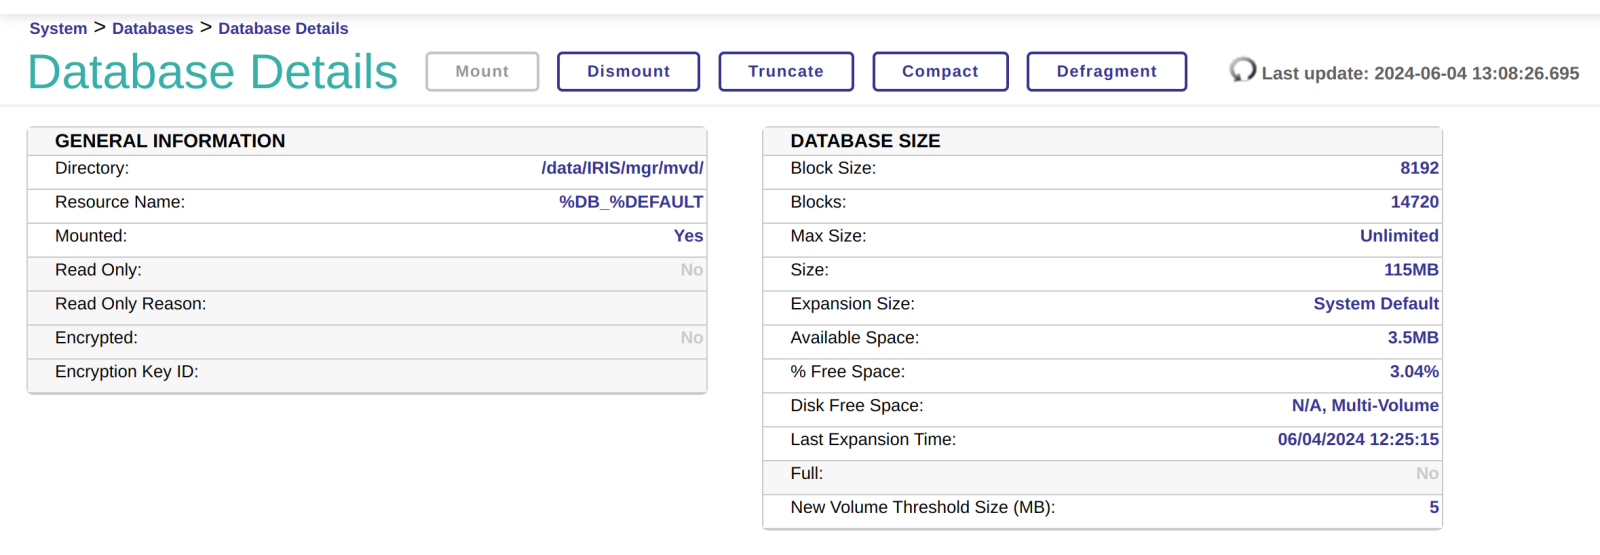Click the Mounted value Yes
The width and height of the screenshot is (1600, 555).
(x=688, y=236)
